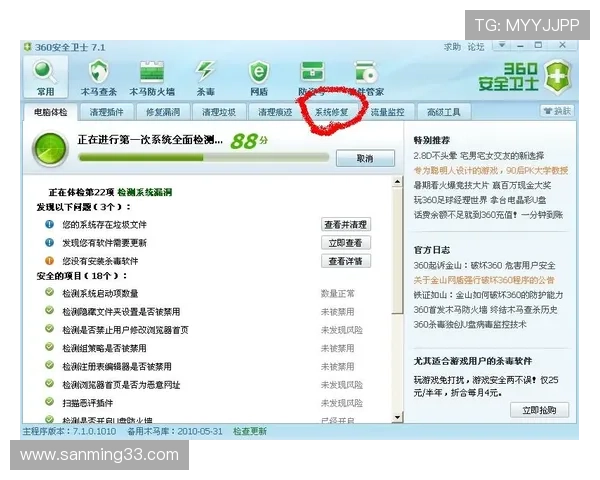Click check icon beside 检测注册表编辑器是否被禁用
The height and width of the screenshot is (480, 600).
coord(49,365)
